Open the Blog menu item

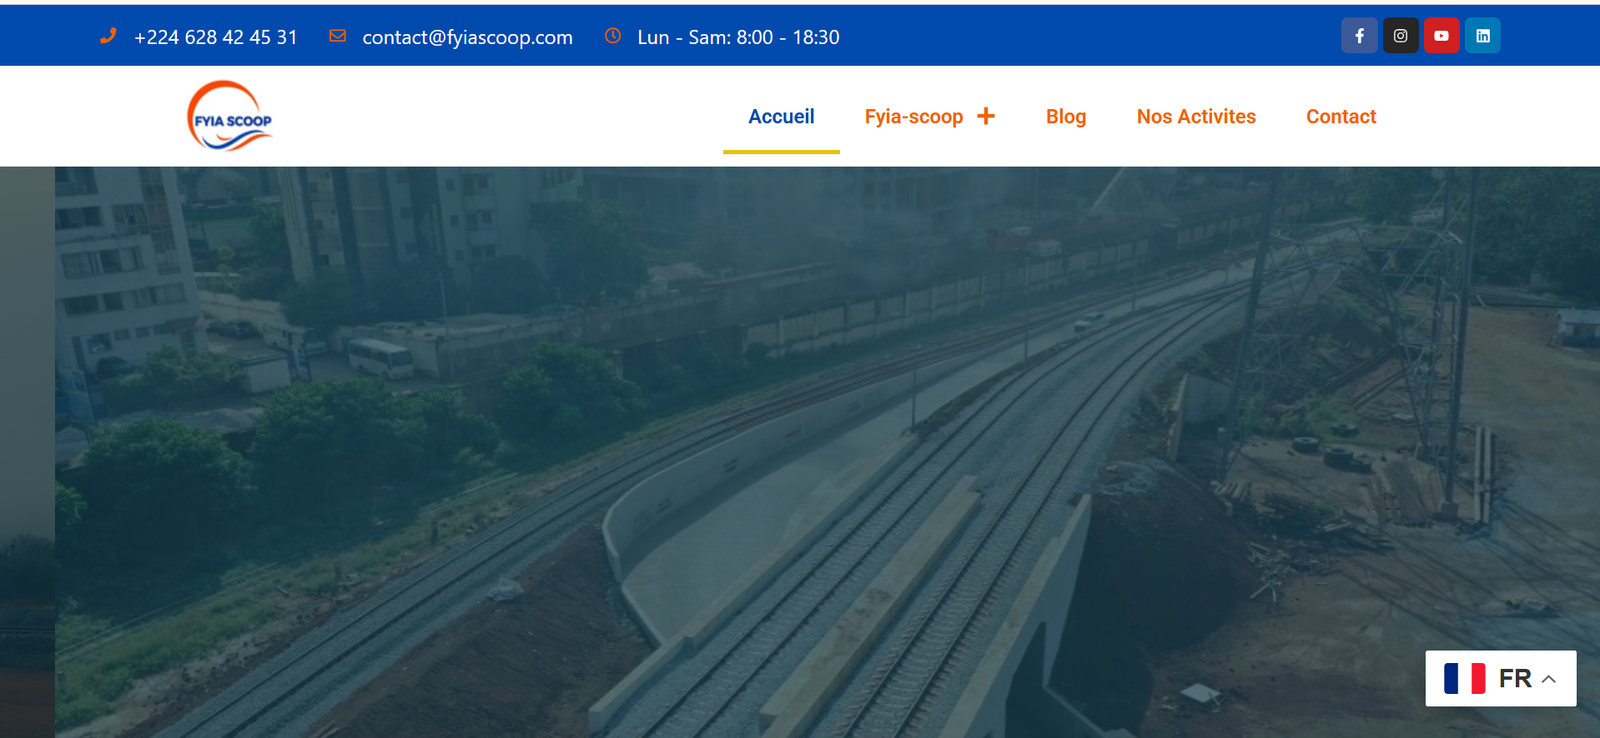[x=1065, y=117]
